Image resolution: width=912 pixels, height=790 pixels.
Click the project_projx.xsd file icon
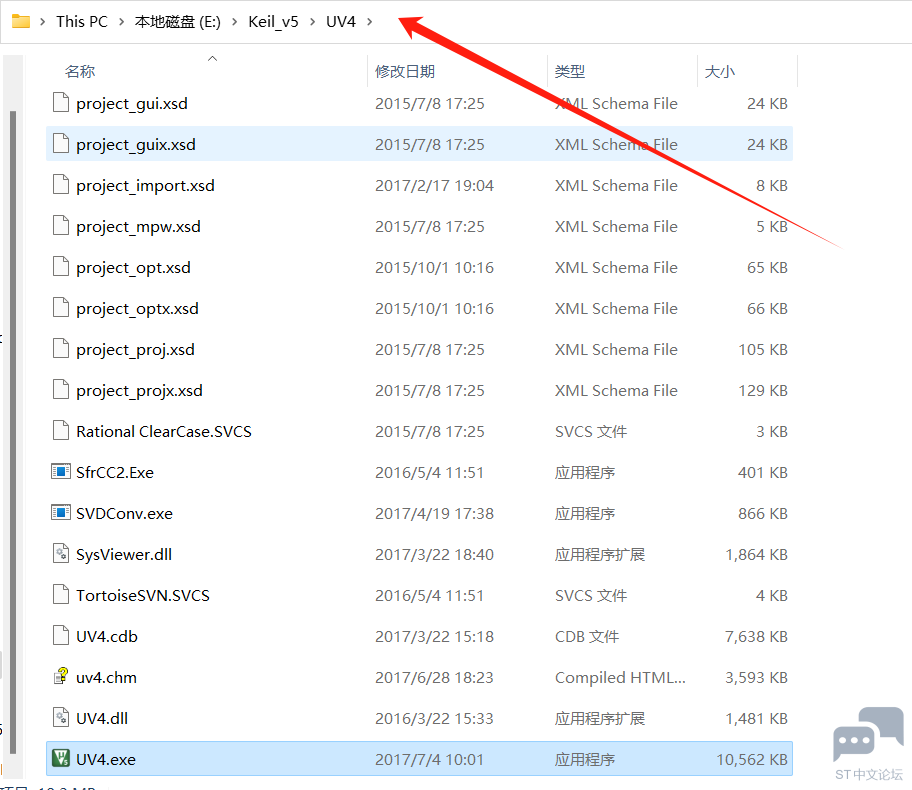60,389
